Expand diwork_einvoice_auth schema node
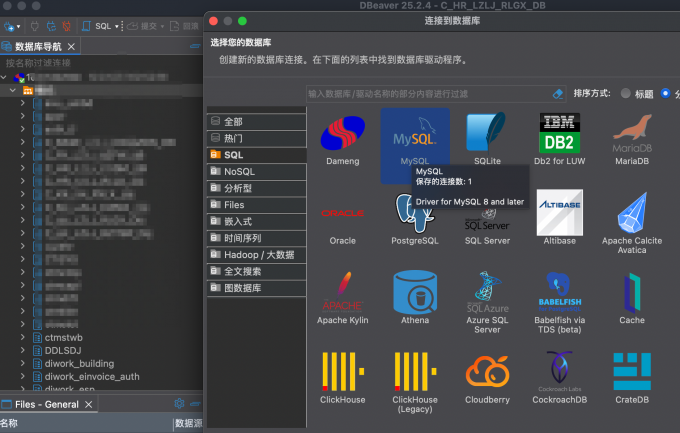Image resolution: width=680 pixels, height=433 pixels. pos(23,376)
